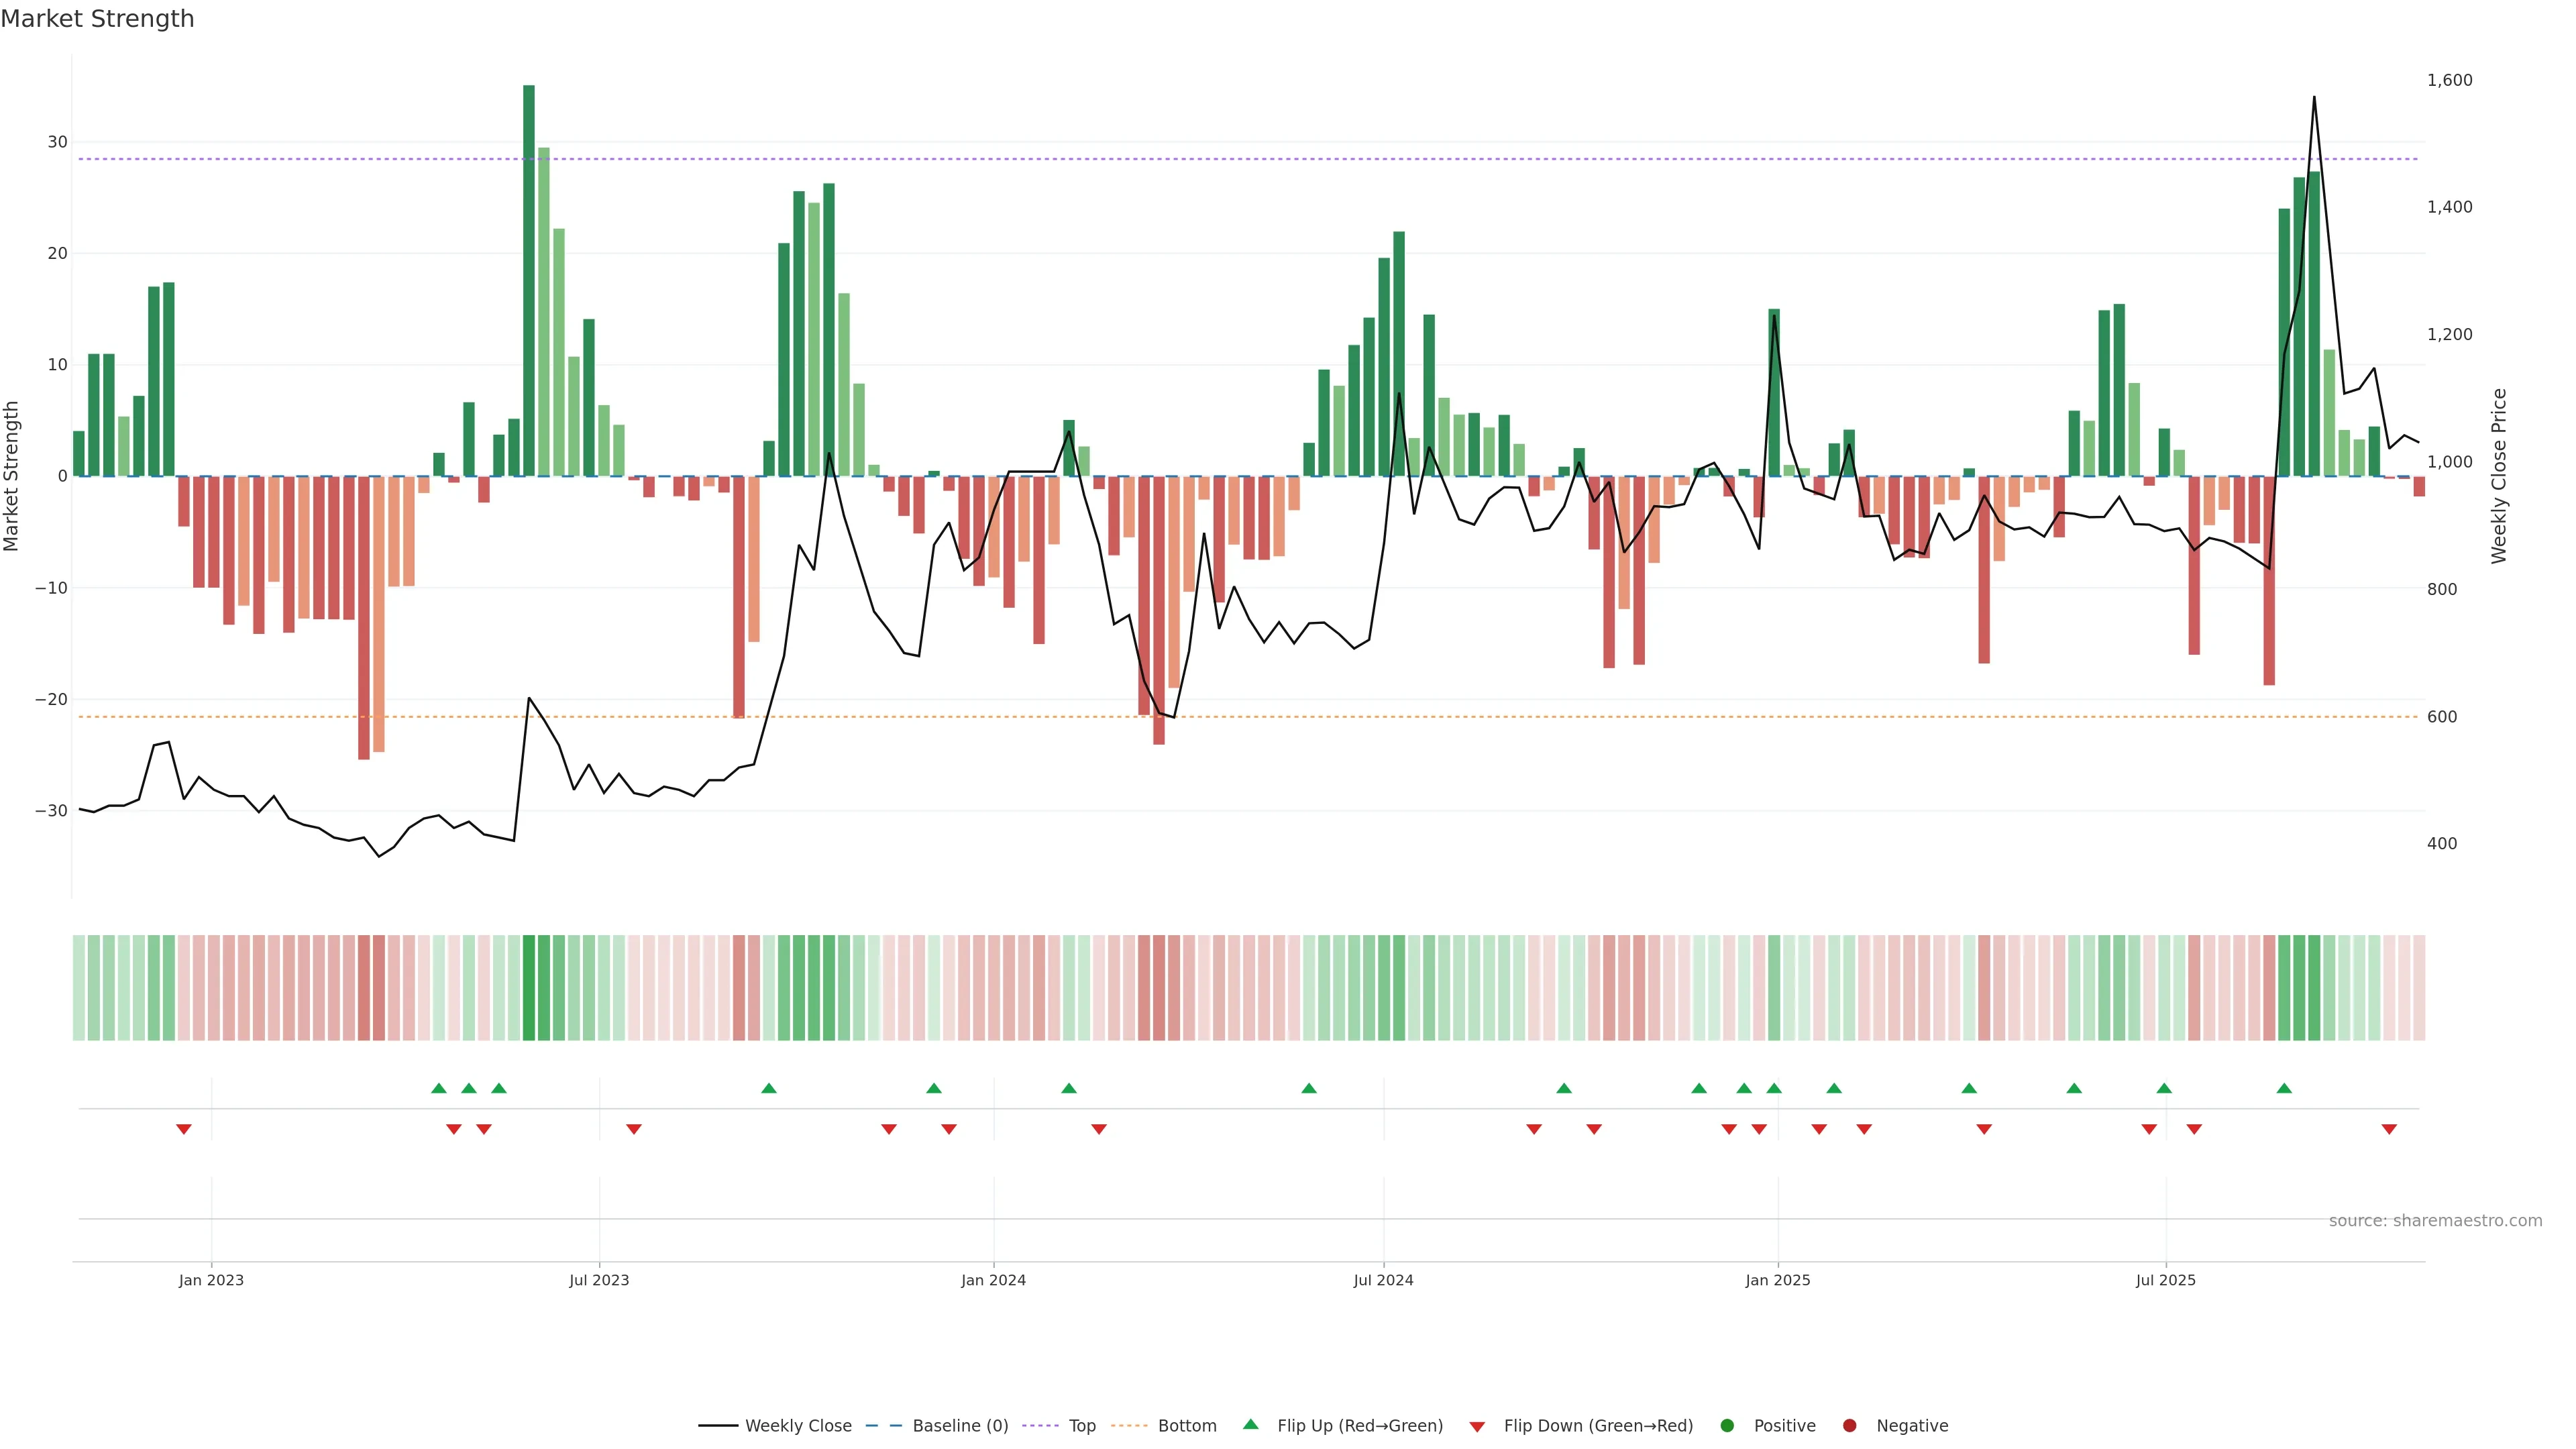This screenshot has width=2576, height=1449.
Task: Click the last red flip-down marker on the right
Action: pyautogui.click(x=2389, y=1129)
